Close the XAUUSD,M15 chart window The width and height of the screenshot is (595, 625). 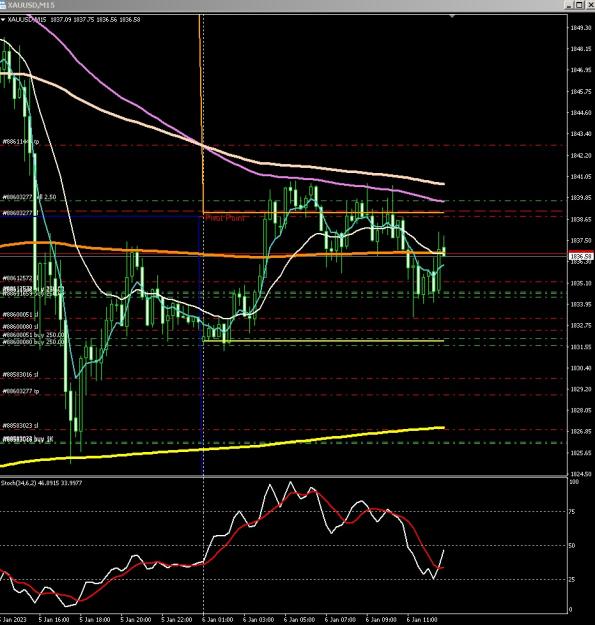(x=590, y=5)
